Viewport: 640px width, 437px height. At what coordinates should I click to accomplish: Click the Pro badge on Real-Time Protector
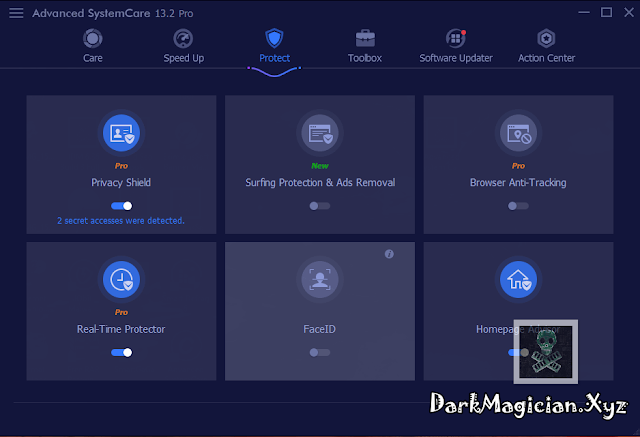tap(121, 312)
